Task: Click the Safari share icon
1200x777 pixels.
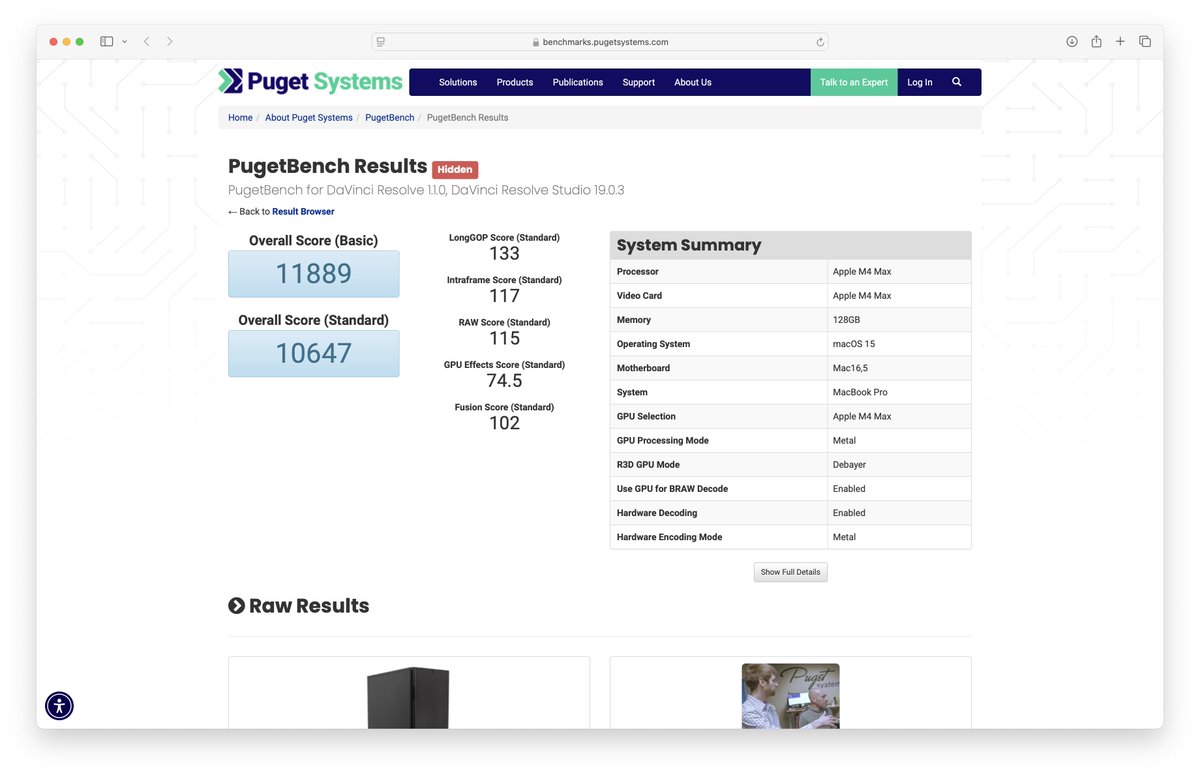Action: (1096, 41)
